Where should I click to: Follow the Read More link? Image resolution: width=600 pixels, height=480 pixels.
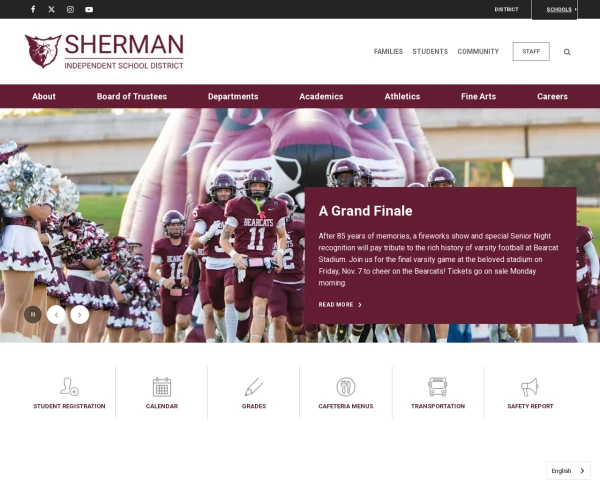coord(340,305)
